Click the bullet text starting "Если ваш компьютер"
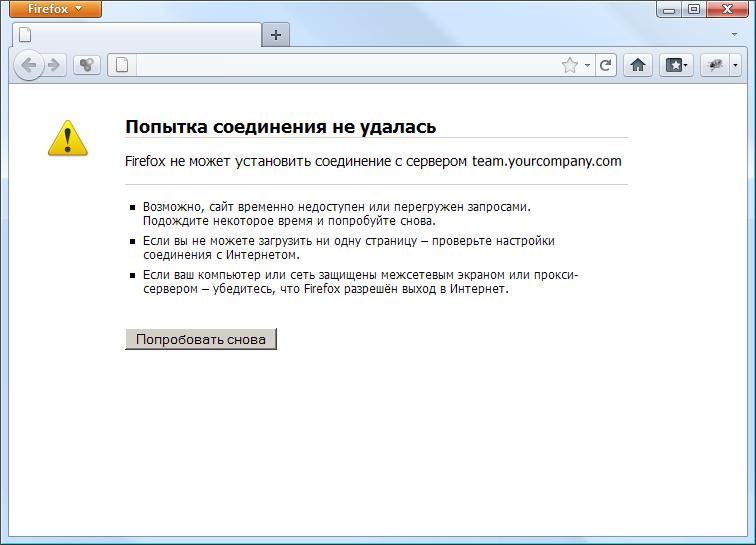 [x=360, y=282]
